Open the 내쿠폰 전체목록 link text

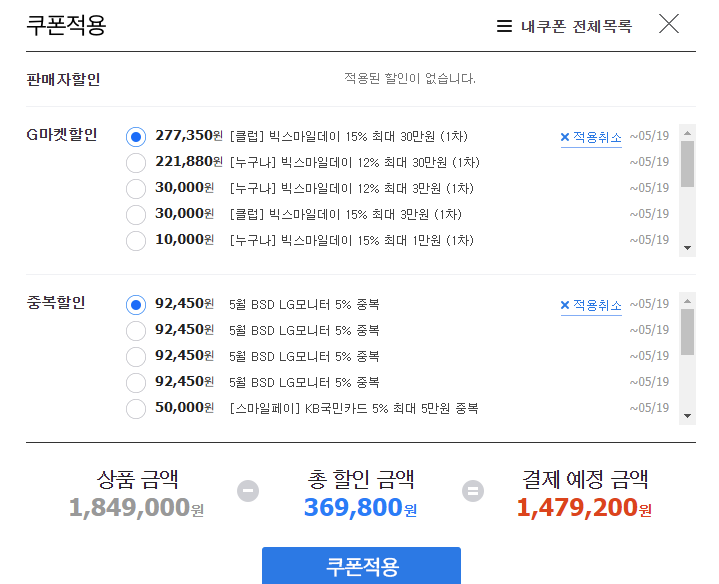click(x=576, y=26)
